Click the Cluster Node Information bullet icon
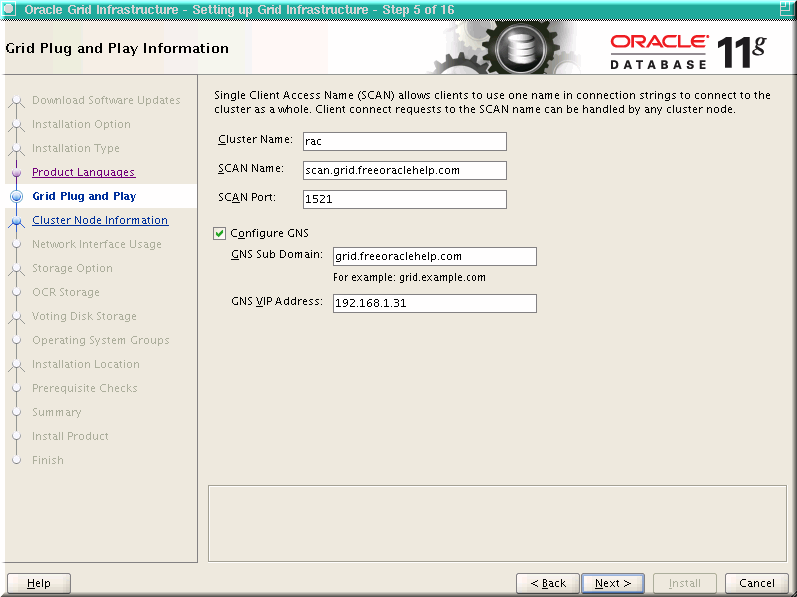The height and width of the screenshot is (597, 797). [x=16, y=221]
